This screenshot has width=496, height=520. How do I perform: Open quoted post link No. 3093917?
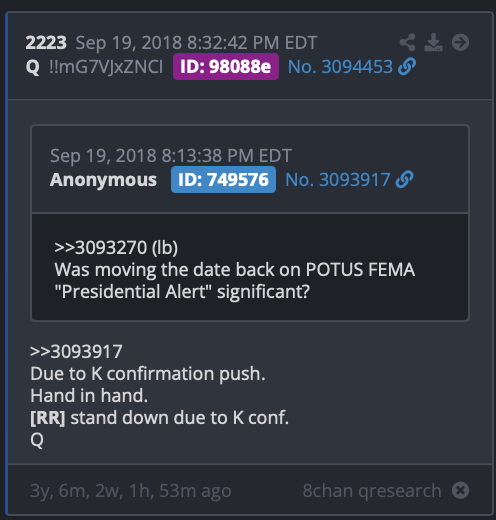338,180
